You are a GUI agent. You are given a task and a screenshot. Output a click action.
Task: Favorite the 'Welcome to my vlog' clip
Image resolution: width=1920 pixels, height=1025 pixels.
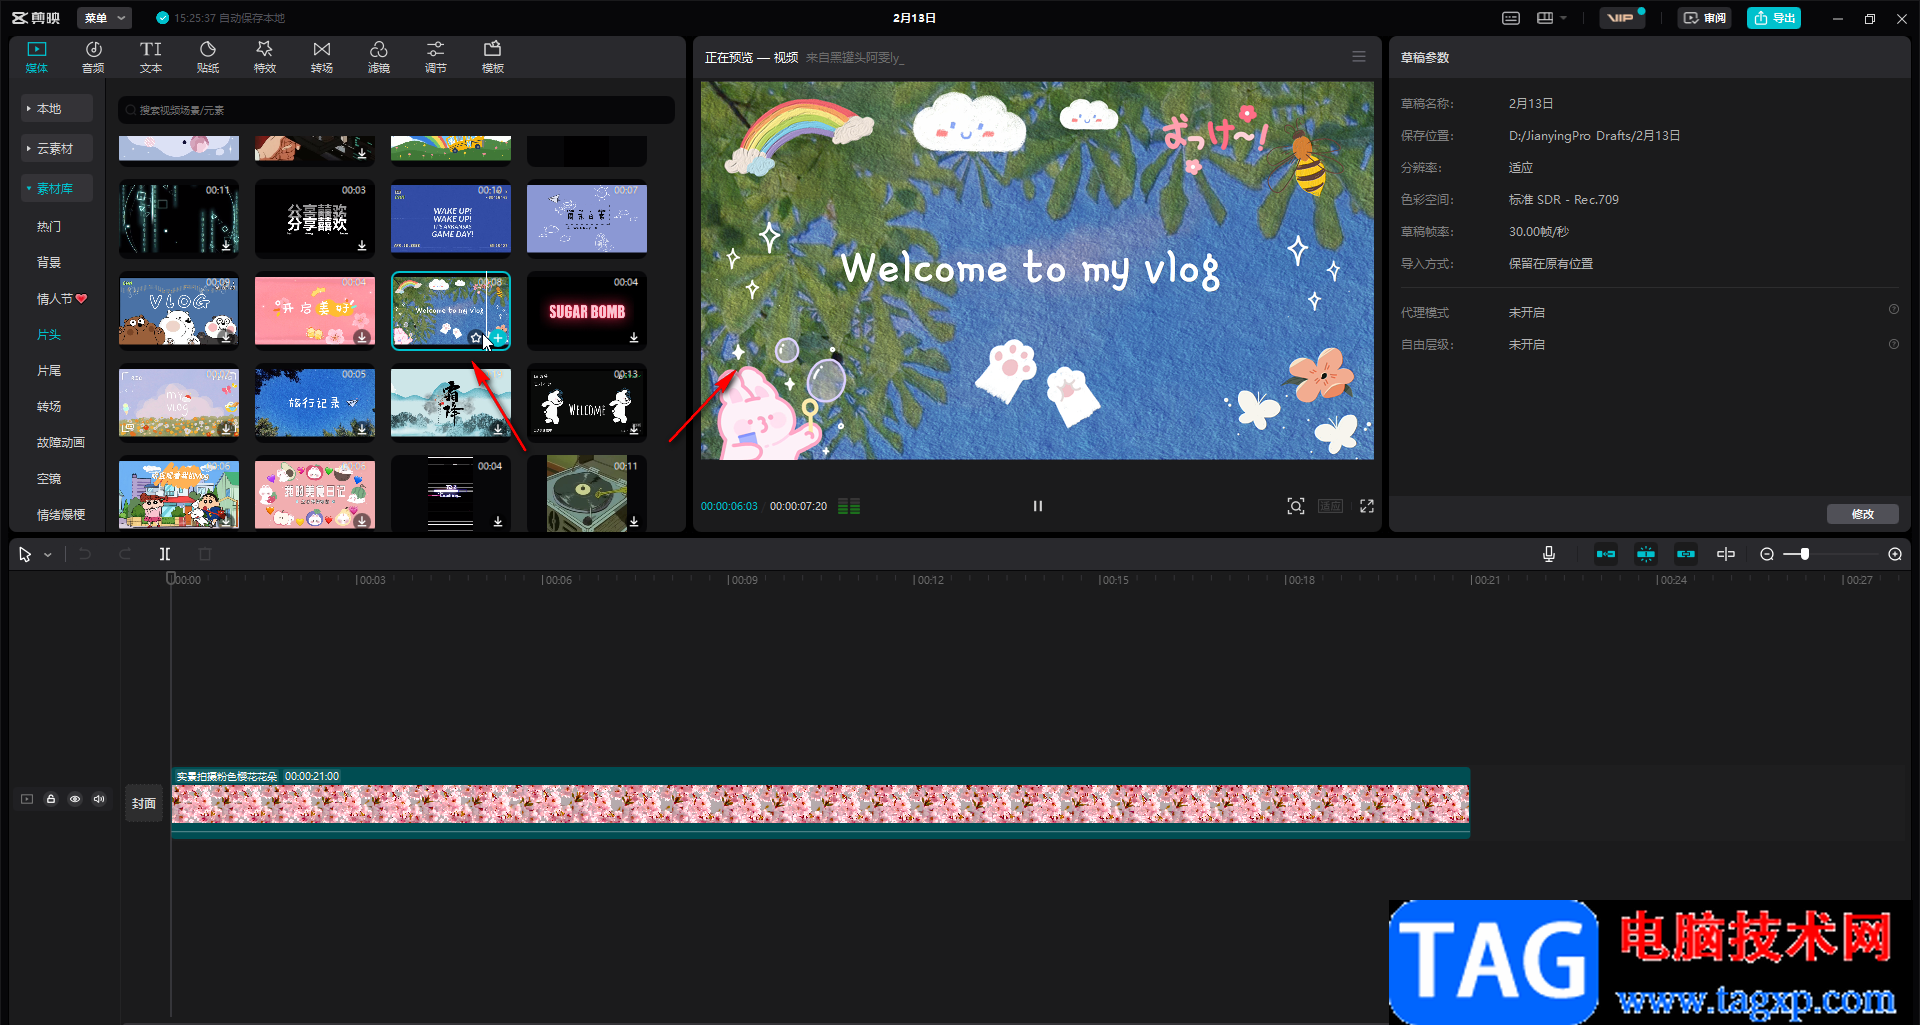pos(476,338)
